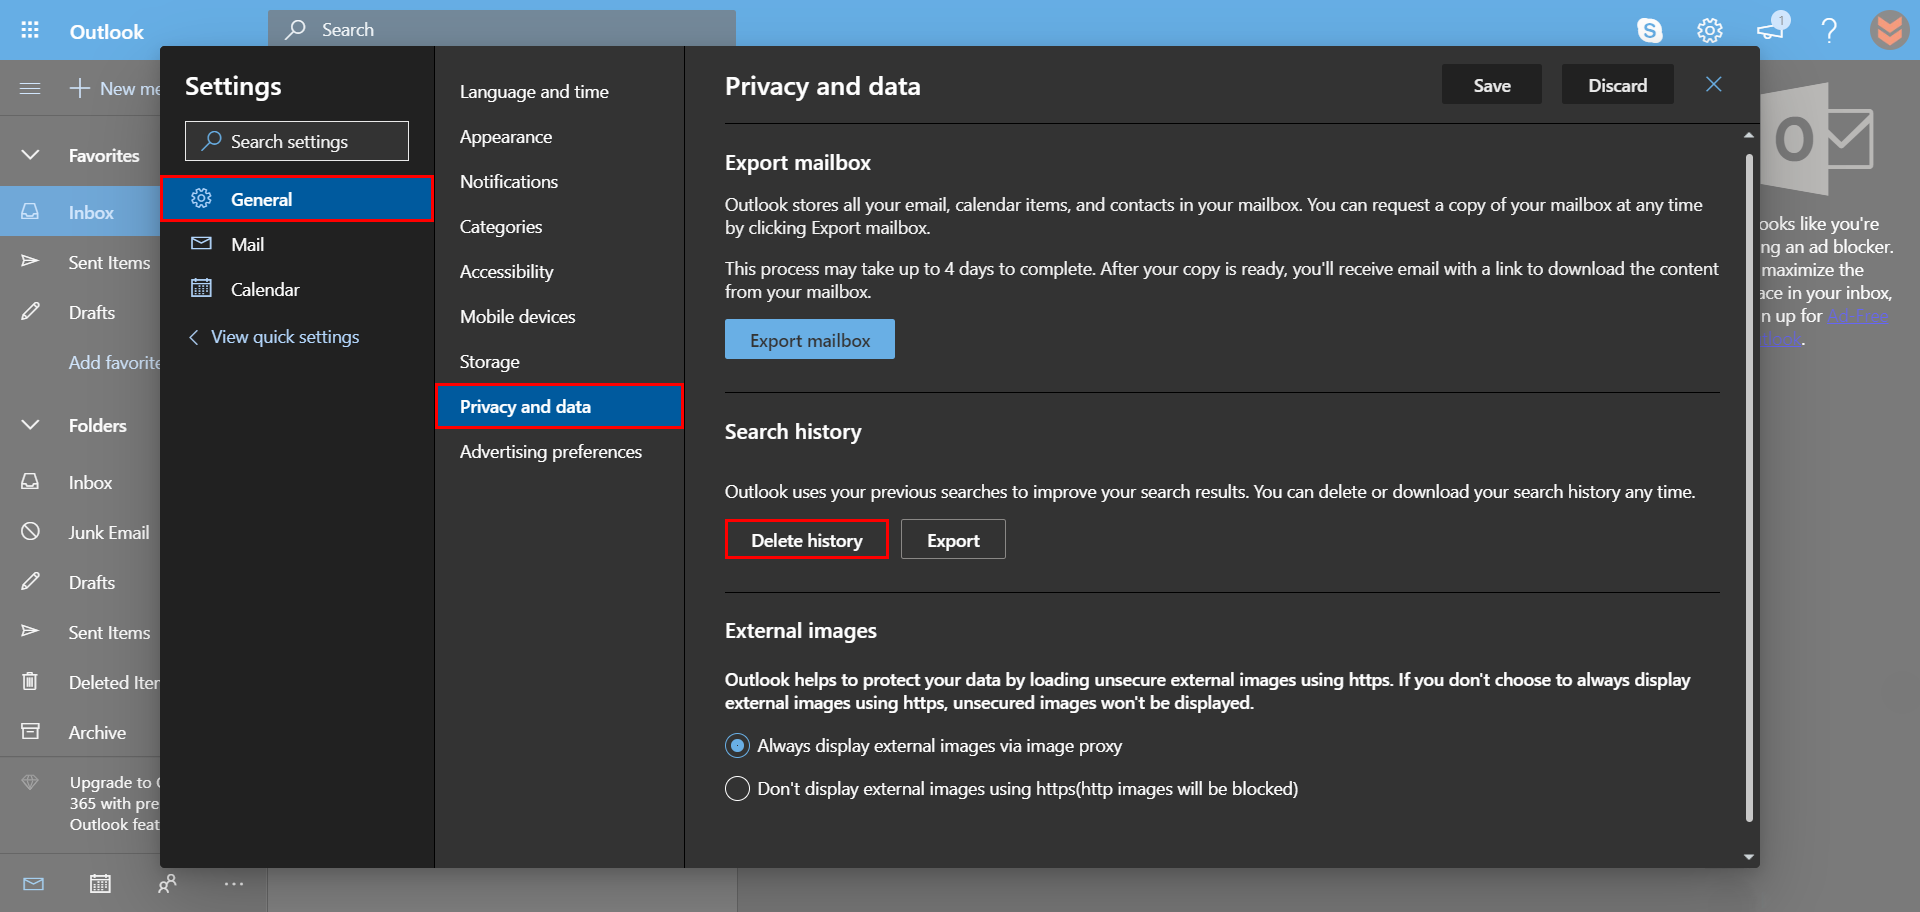This screenshot has width=1920, height=912.
Task: Open Drafts under Favorites
Action: tap(80, 312)
